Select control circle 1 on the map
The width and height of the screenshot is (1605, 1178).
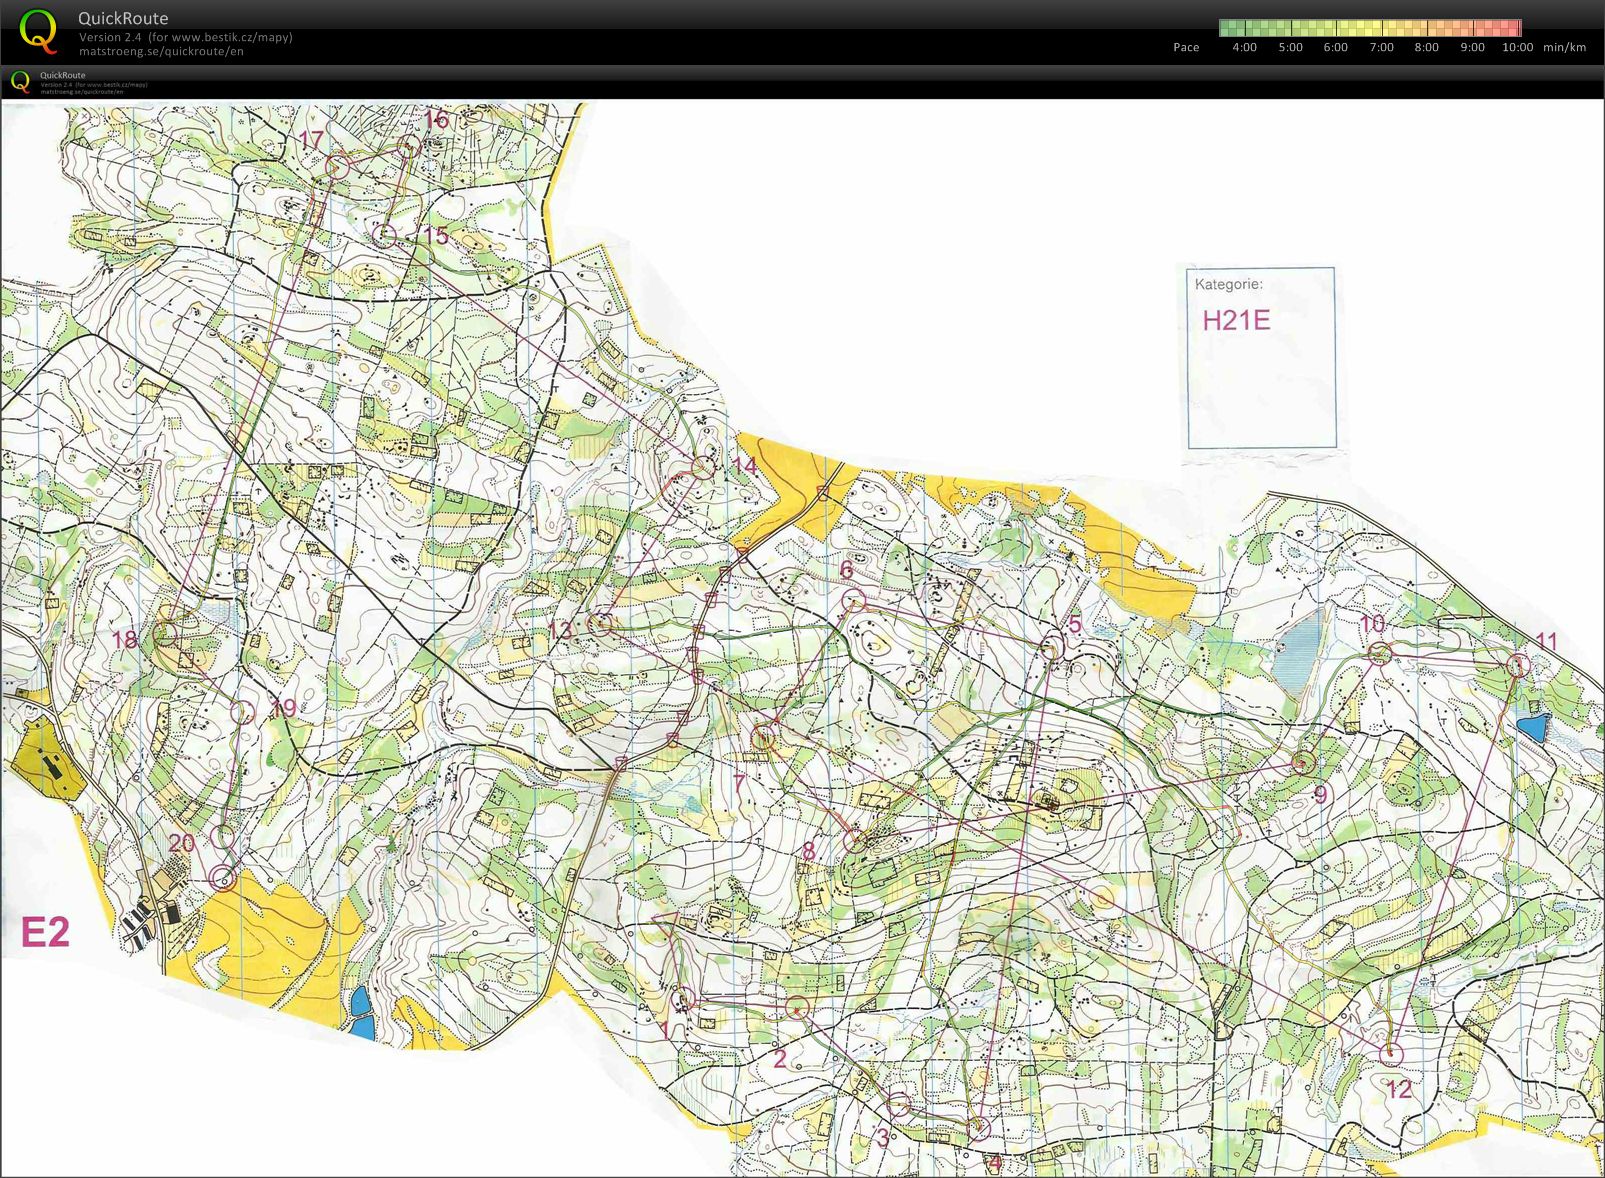click(x=685, y=998)
